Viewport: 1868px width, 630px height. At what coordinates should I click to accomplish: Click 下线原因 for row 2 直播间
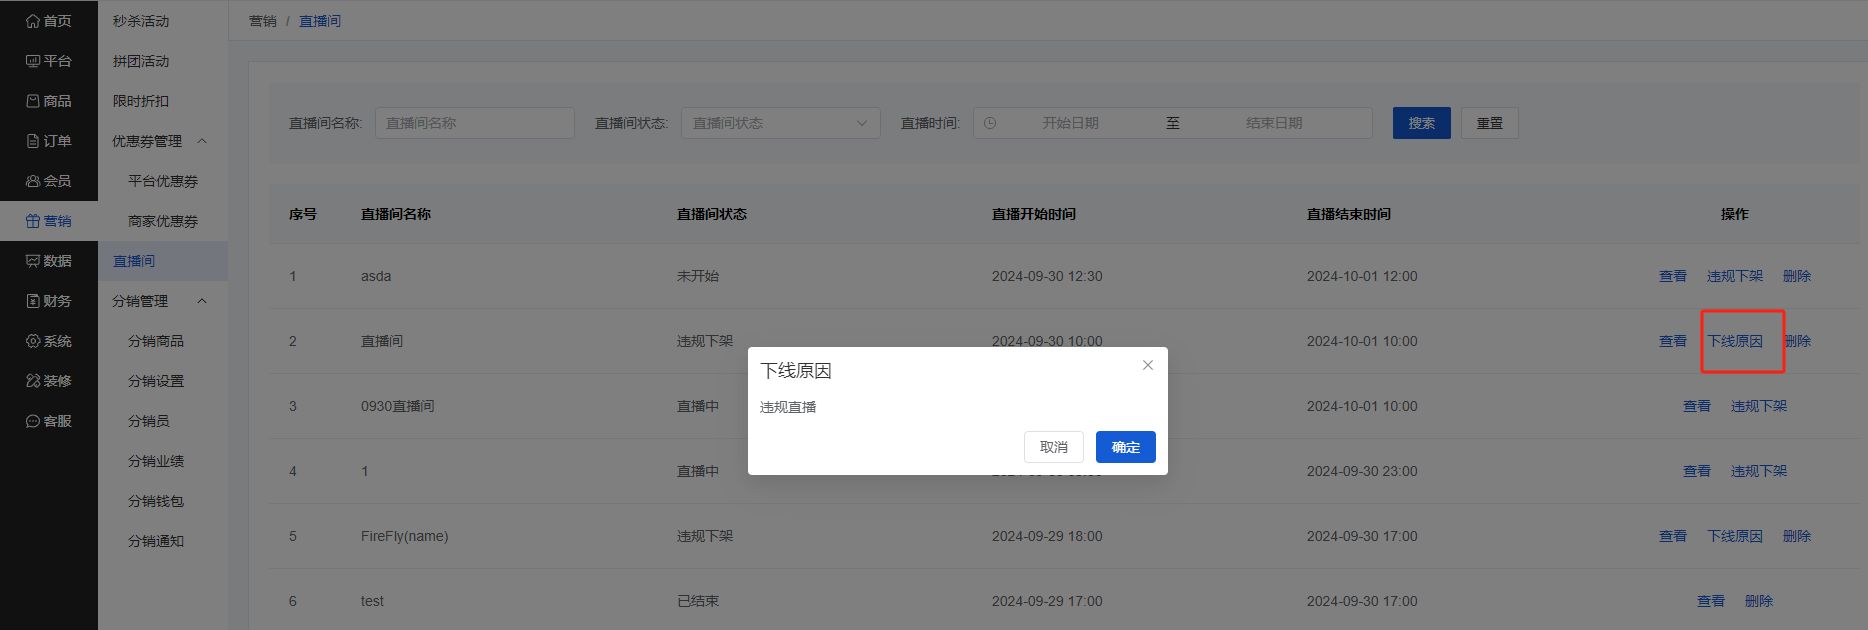tap(1735, 341)
